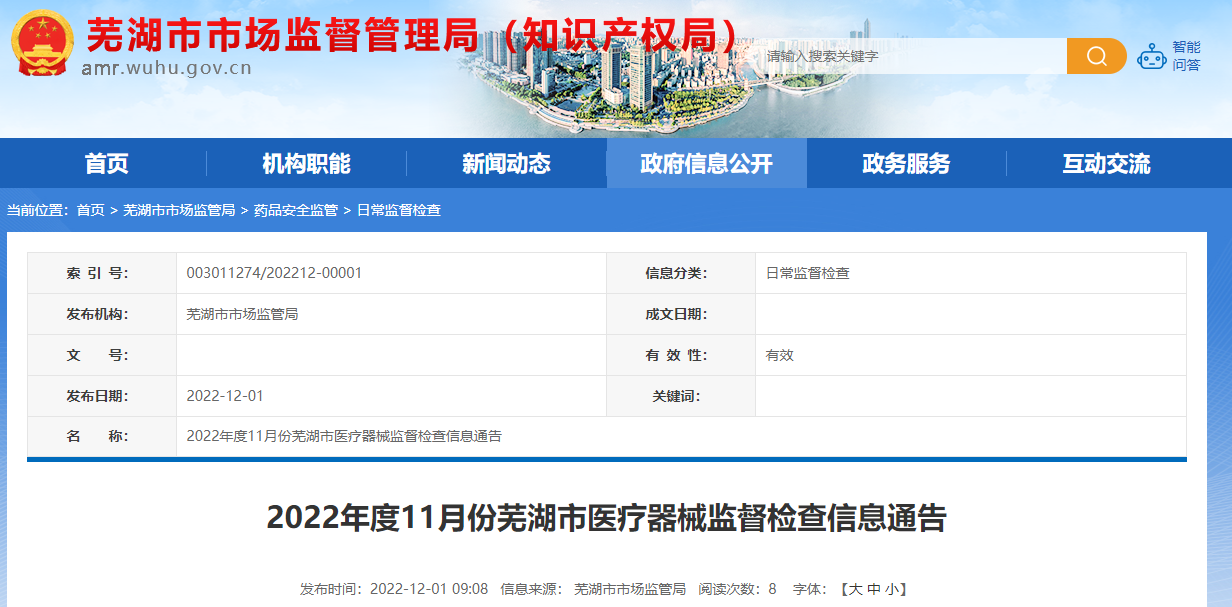Screen dimensions: 1232x607
Task: Open 日常监督检查 breadcrumb link
Action: 399,210
